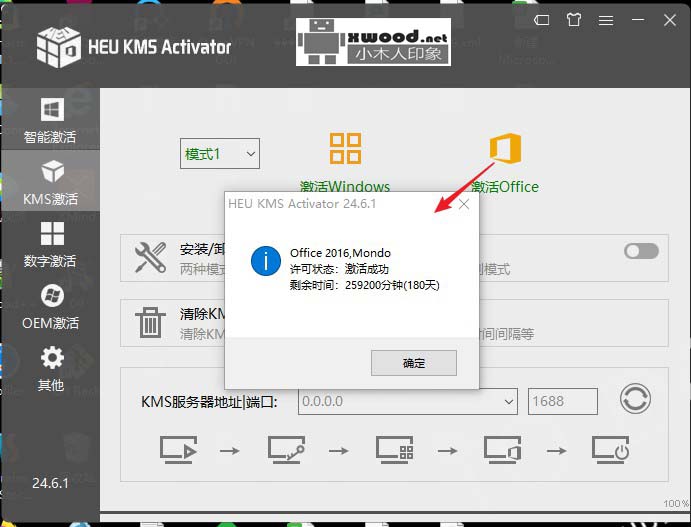Confirm the dialog with 确定 button
This screenshot has width=691, height=527.
(414, 363)
